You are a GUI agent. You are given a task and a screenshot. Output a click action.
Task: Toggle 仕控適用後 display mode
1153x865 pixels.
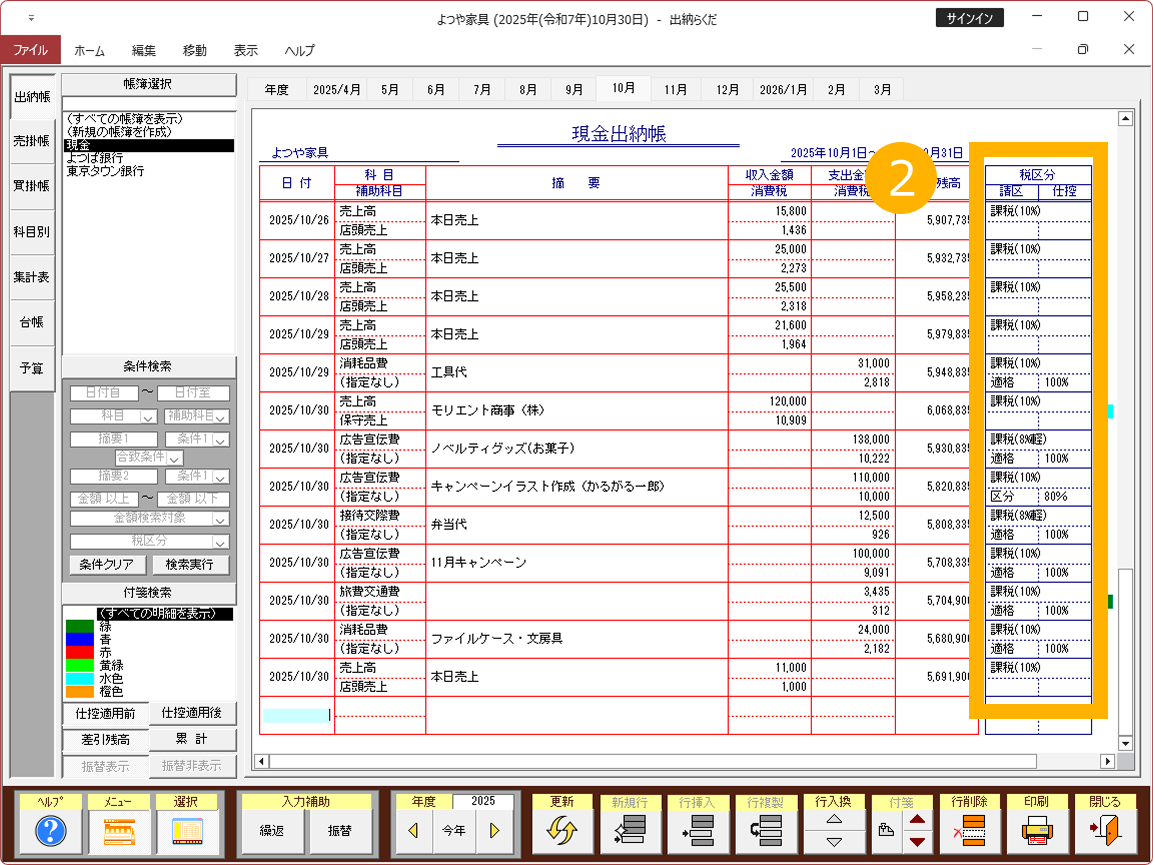(196, 714)
